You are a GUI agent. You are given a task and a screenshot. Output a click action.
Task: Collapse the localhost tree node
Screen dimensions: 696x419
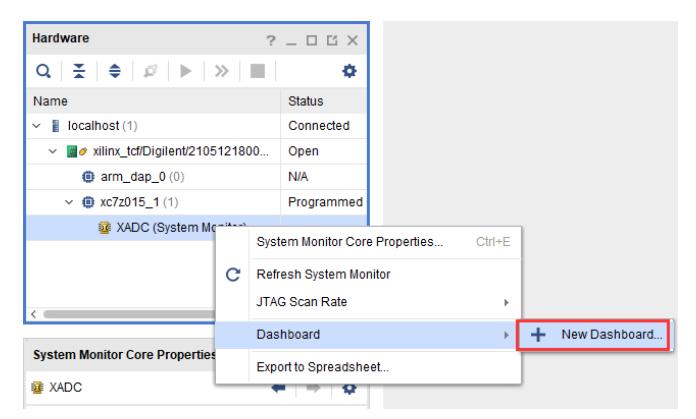(38, 126)
